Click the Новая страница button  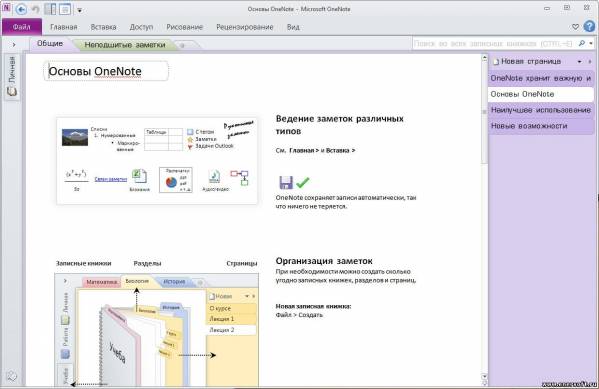pyautogui.click(x=527, y=61)
